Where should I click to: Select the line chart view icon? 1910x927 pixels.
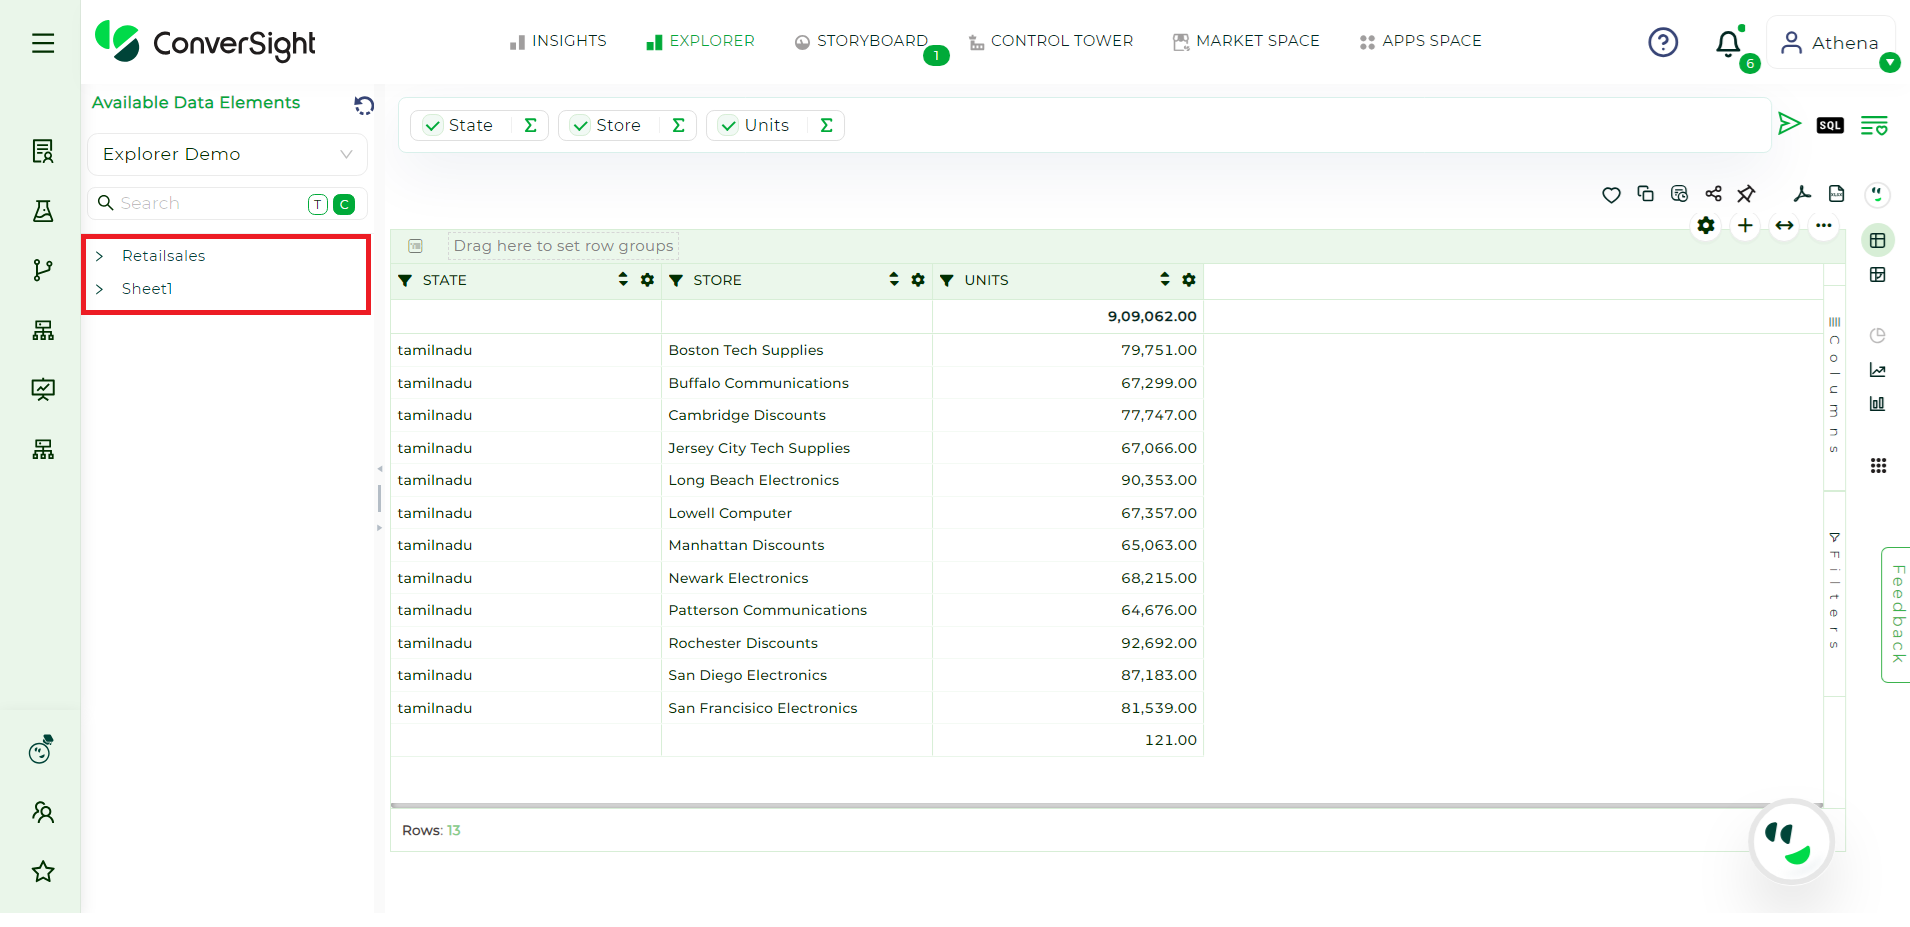(x=1878, y=370)
